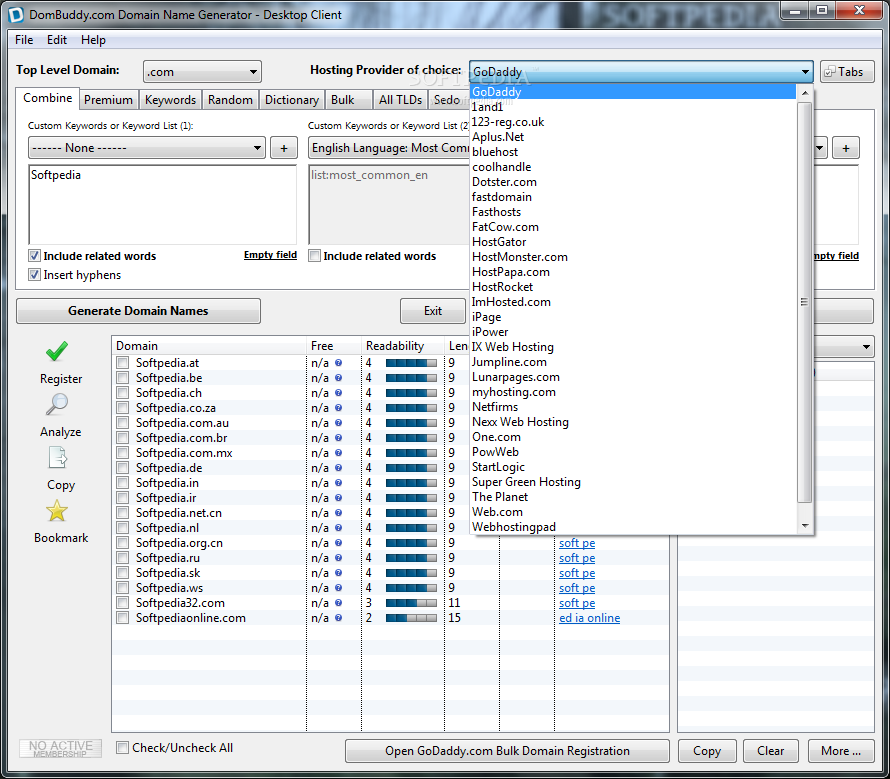Click info icon in Softpedia.be row
The width and height of the screenshot is (890, 779).
pos(338,378)
